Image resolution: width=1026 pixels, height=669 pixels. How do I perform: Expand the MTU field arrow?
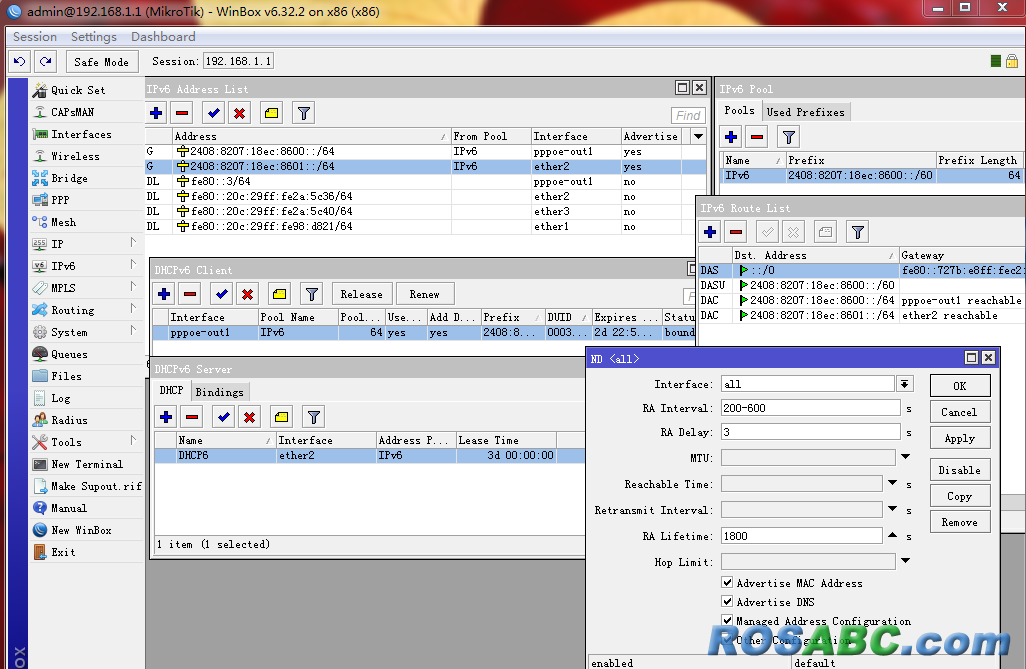(x=906, y=457)
